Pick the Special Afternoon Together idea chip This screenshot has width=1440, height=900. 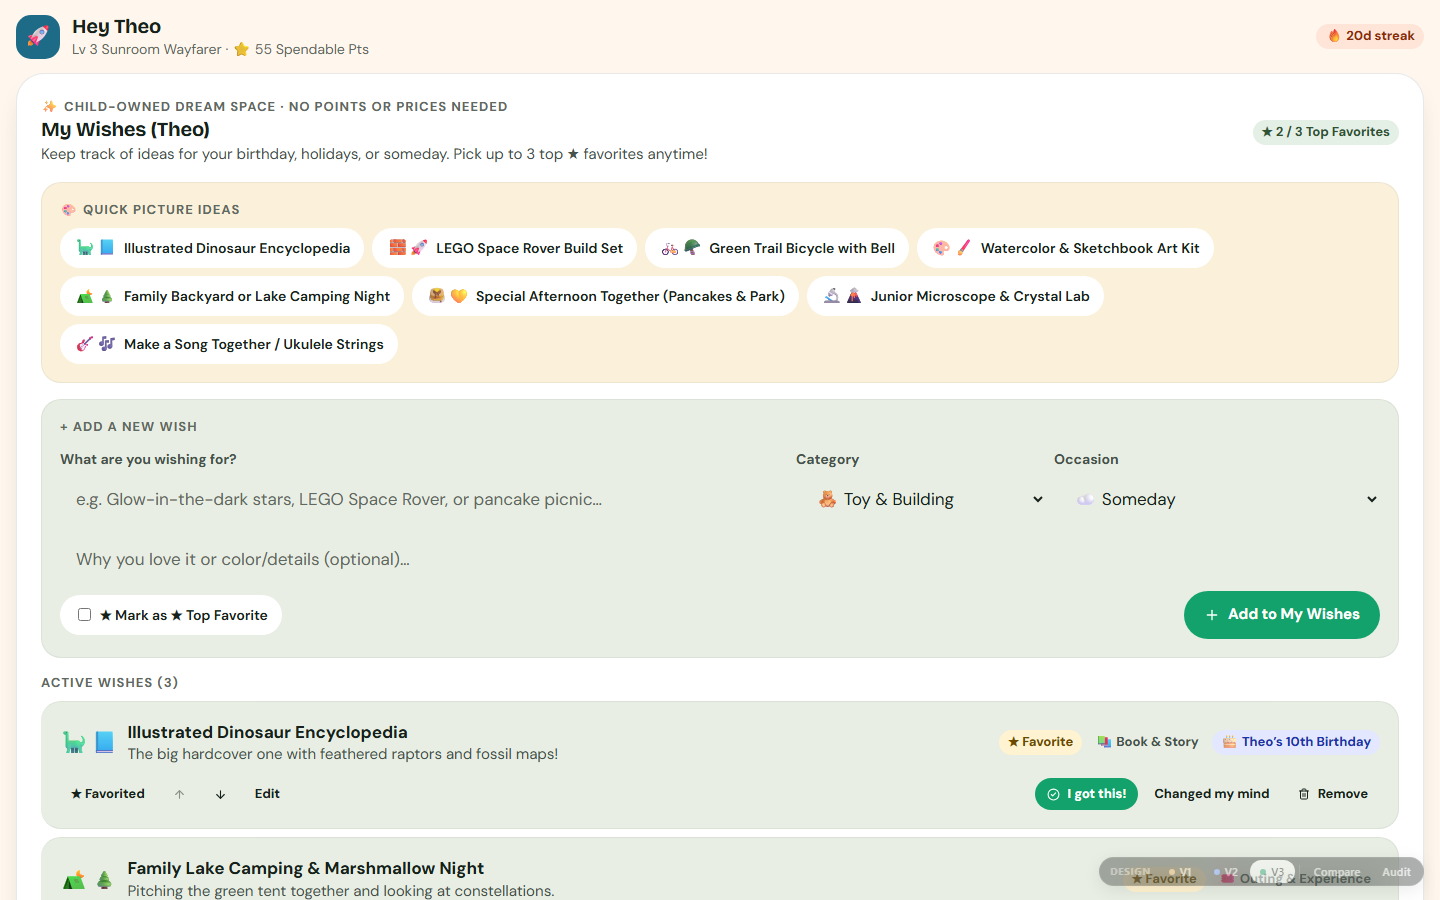coord(605,296)
